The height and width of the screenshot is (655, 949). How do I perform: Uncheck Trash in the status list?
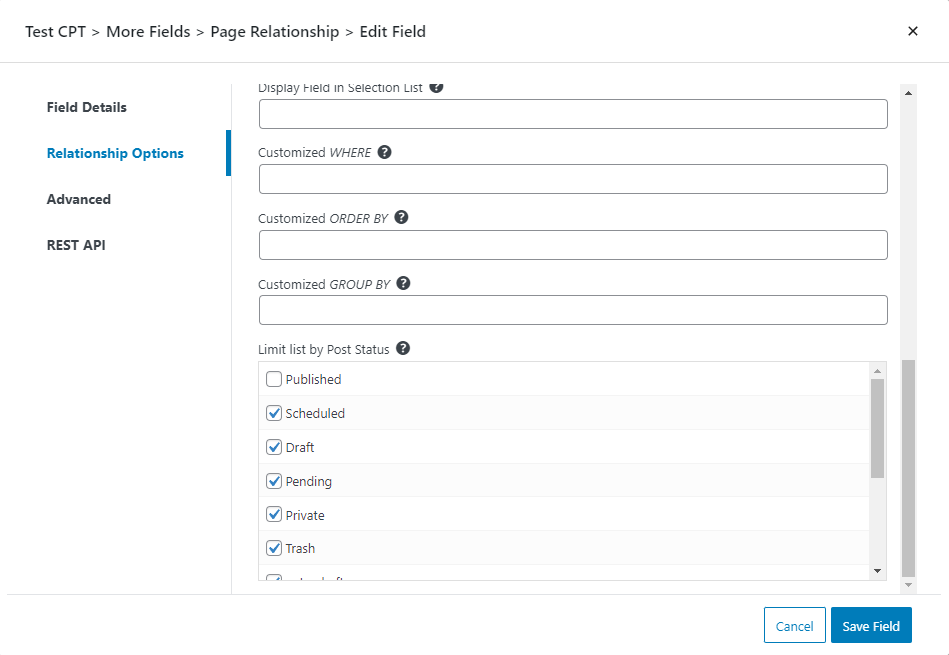[274, 548]
